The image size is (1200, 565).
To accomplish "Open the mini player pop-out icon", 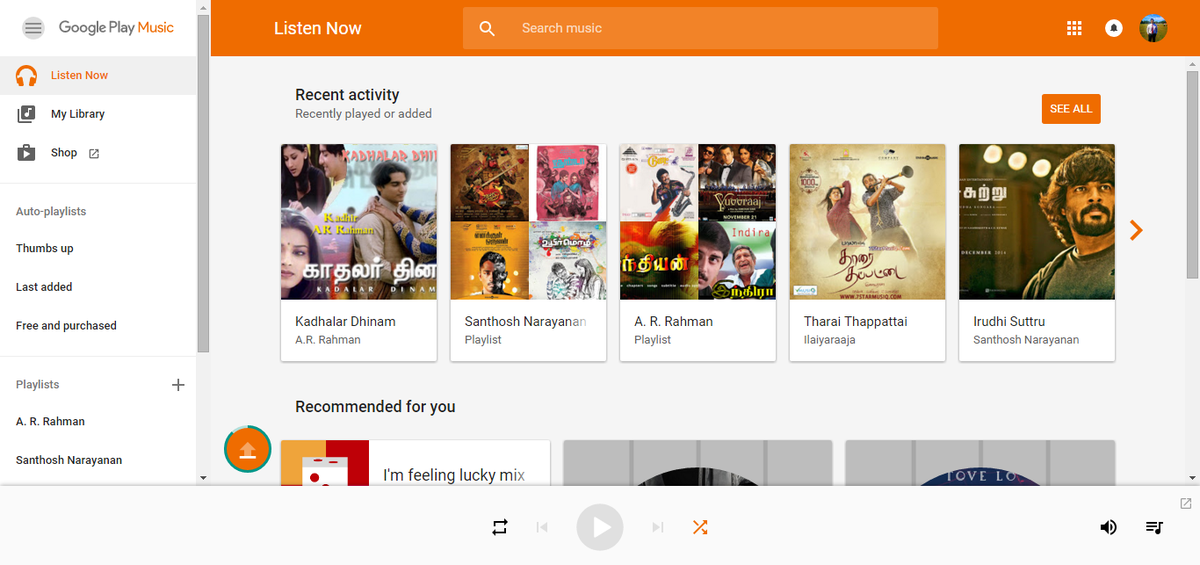I will click(1186, 503).
